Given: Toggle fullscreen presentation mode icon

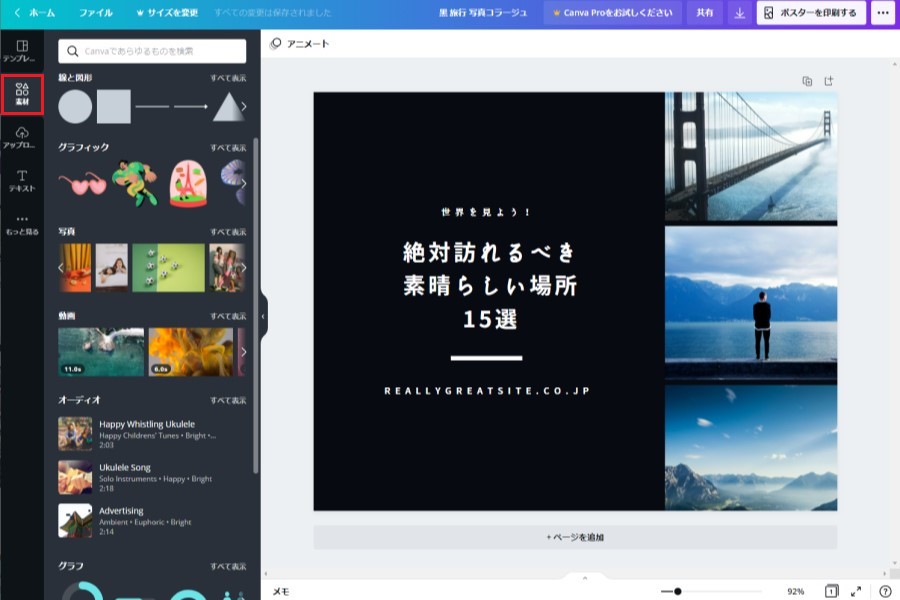Looking at the screenshot, I should [x=856, y=591].
